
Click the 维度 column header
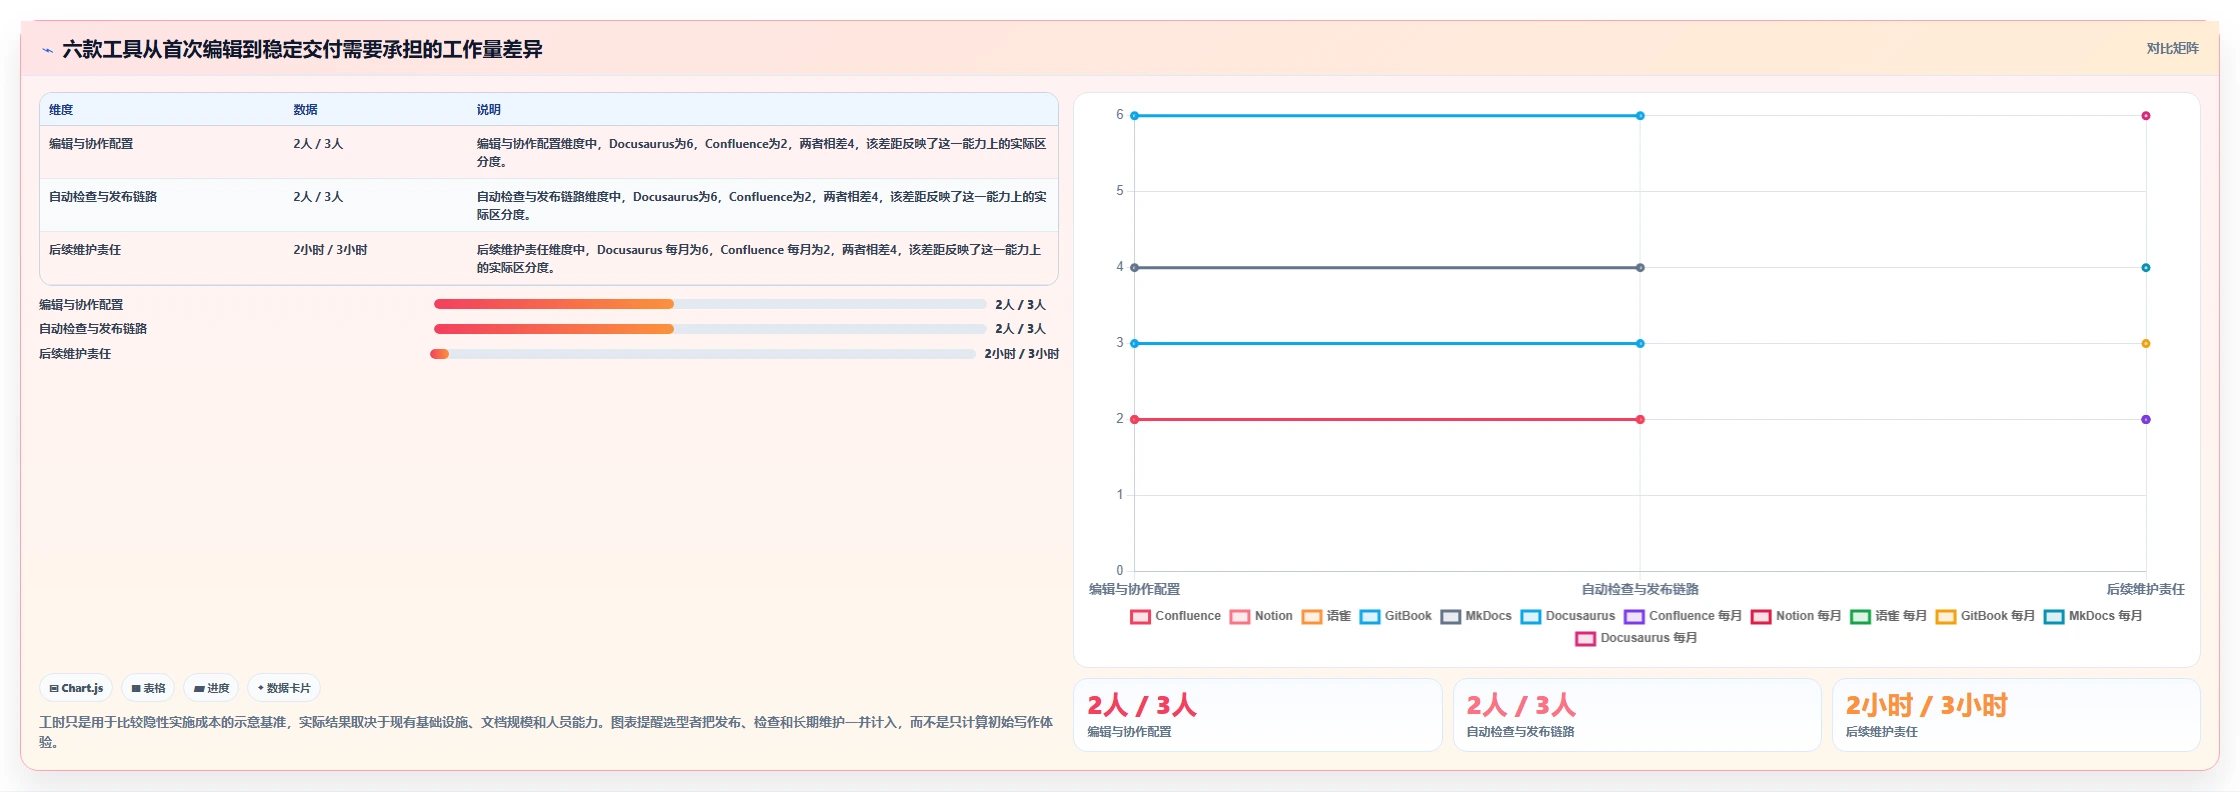[61, 110]
